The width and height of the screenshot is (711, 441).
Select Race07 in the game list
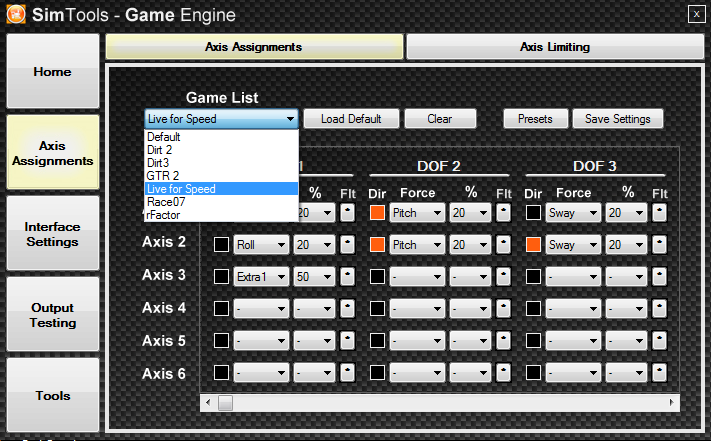coord(221,202)
